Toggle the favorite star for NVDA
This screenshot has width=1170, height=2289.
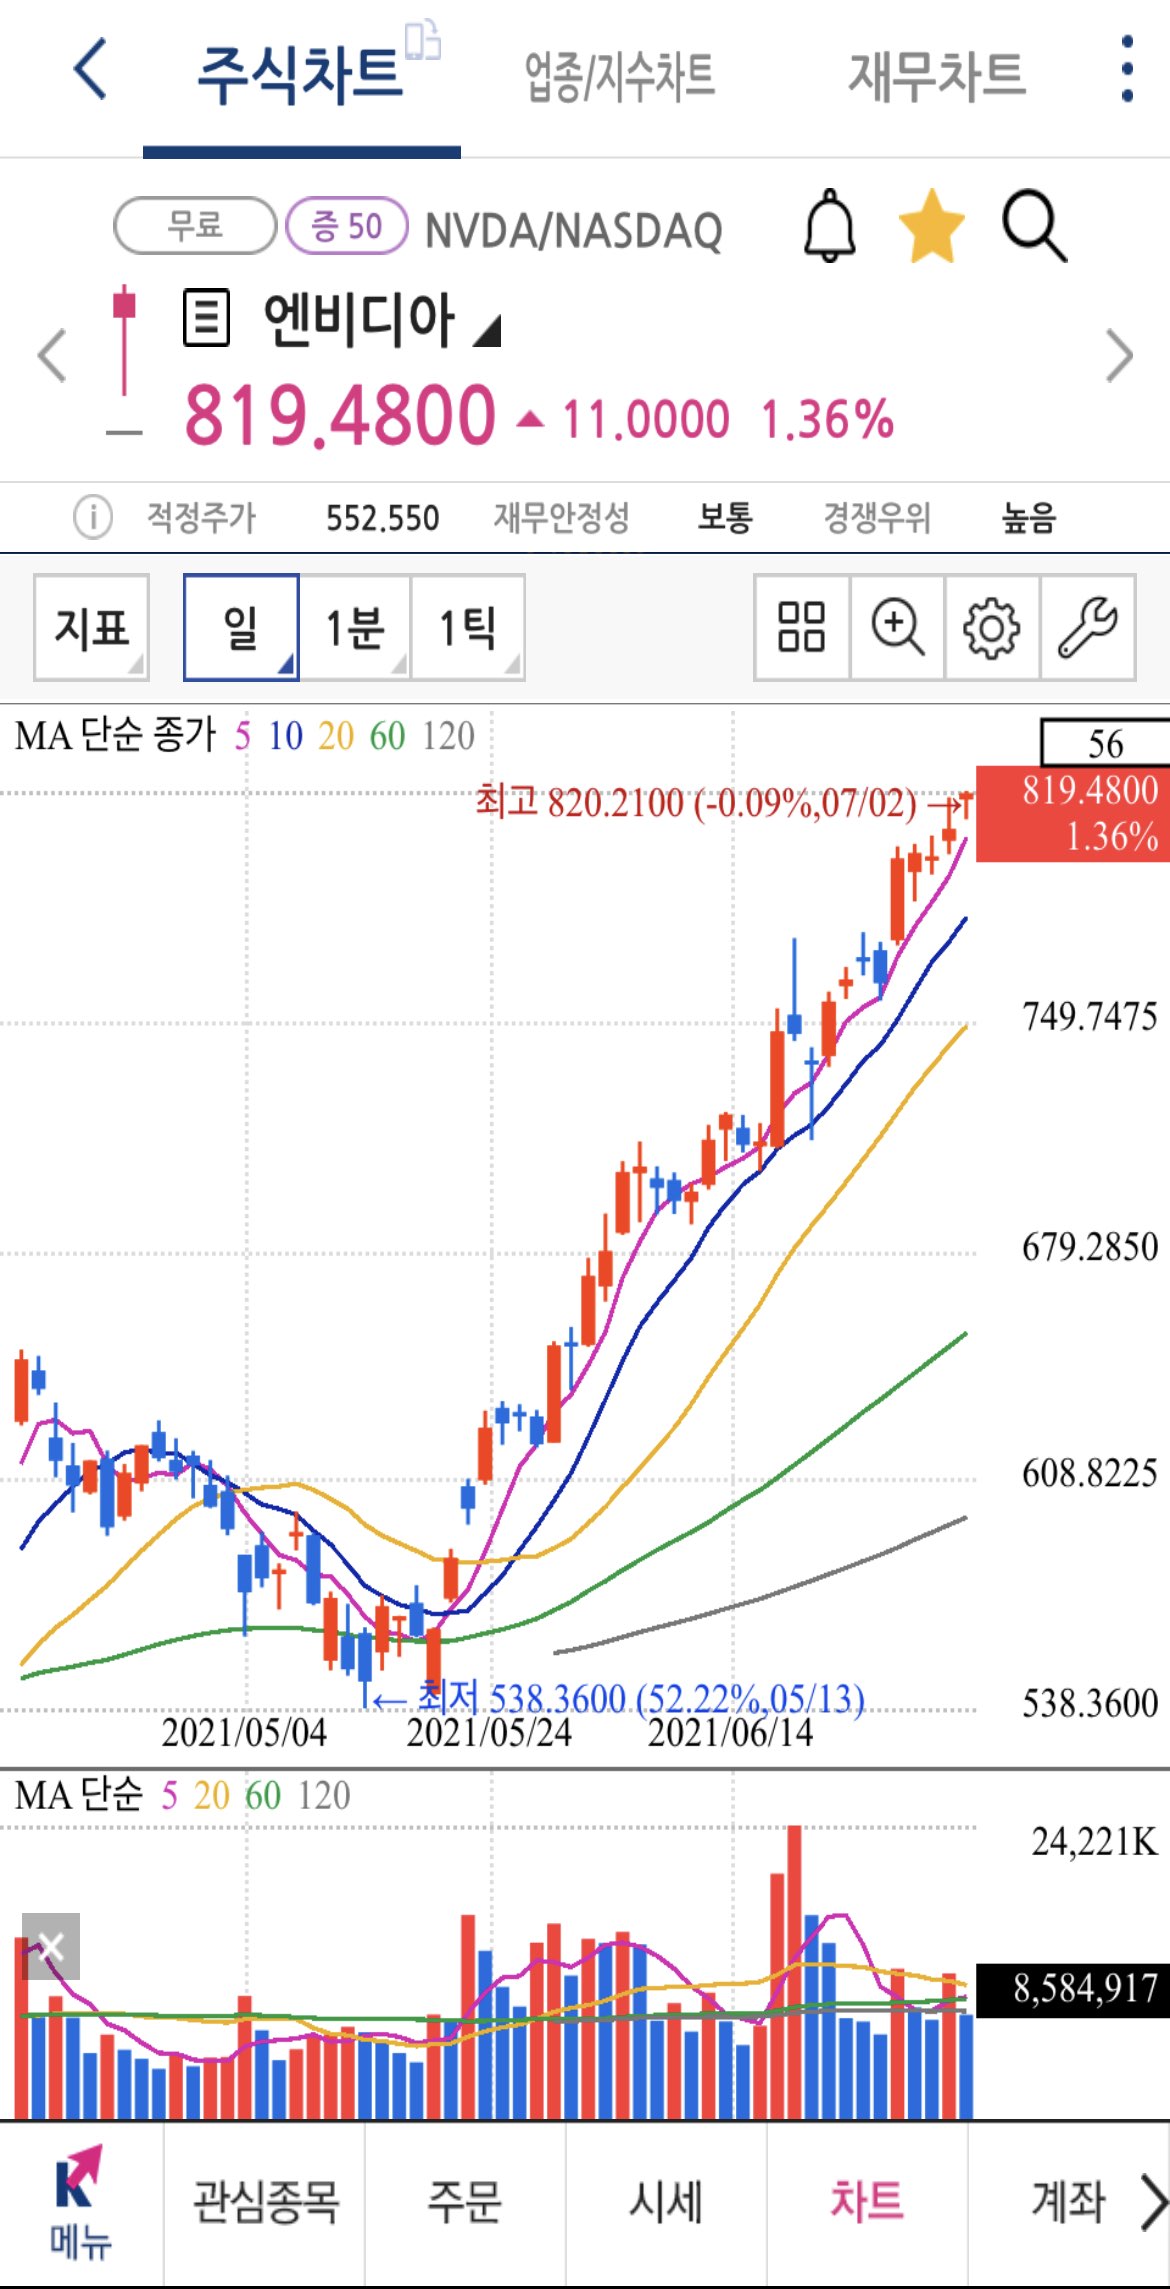click(x=931, y=226)
